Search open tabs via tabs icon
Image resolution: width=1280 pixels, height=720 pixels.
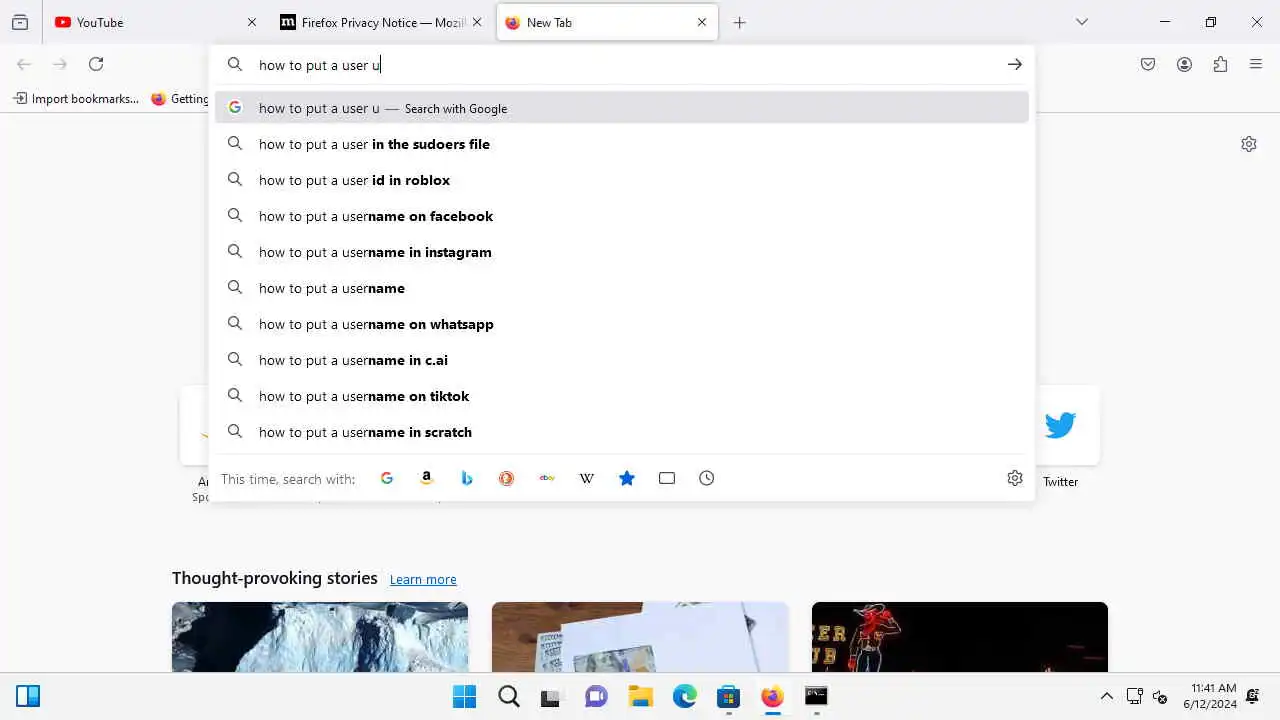point(667,478)
